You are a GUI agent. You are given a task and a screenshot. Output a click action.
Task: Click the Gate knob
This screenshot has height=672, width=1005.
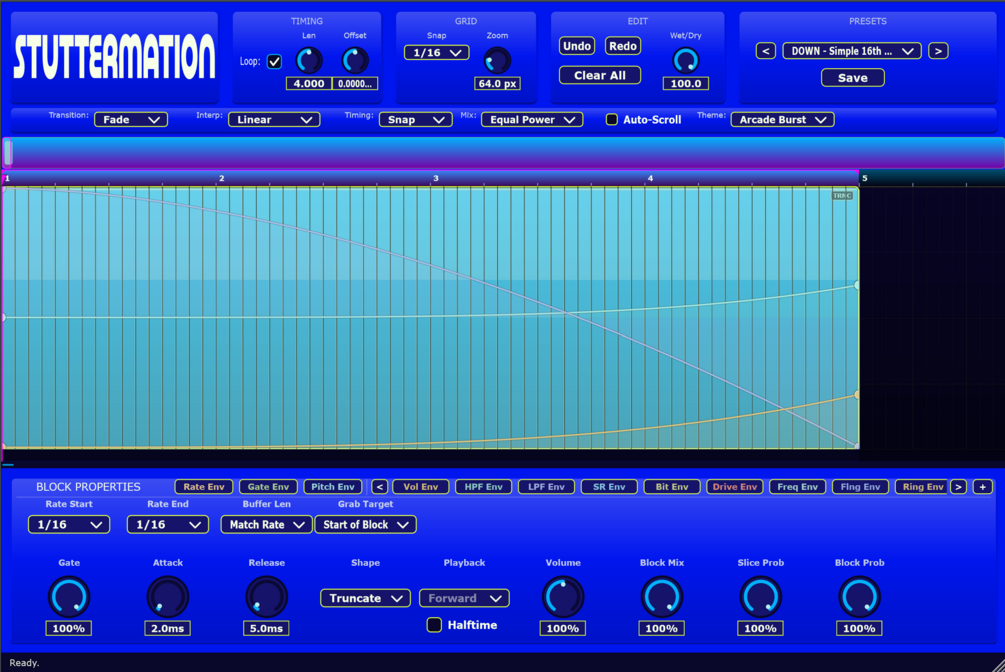pos(69,597)
